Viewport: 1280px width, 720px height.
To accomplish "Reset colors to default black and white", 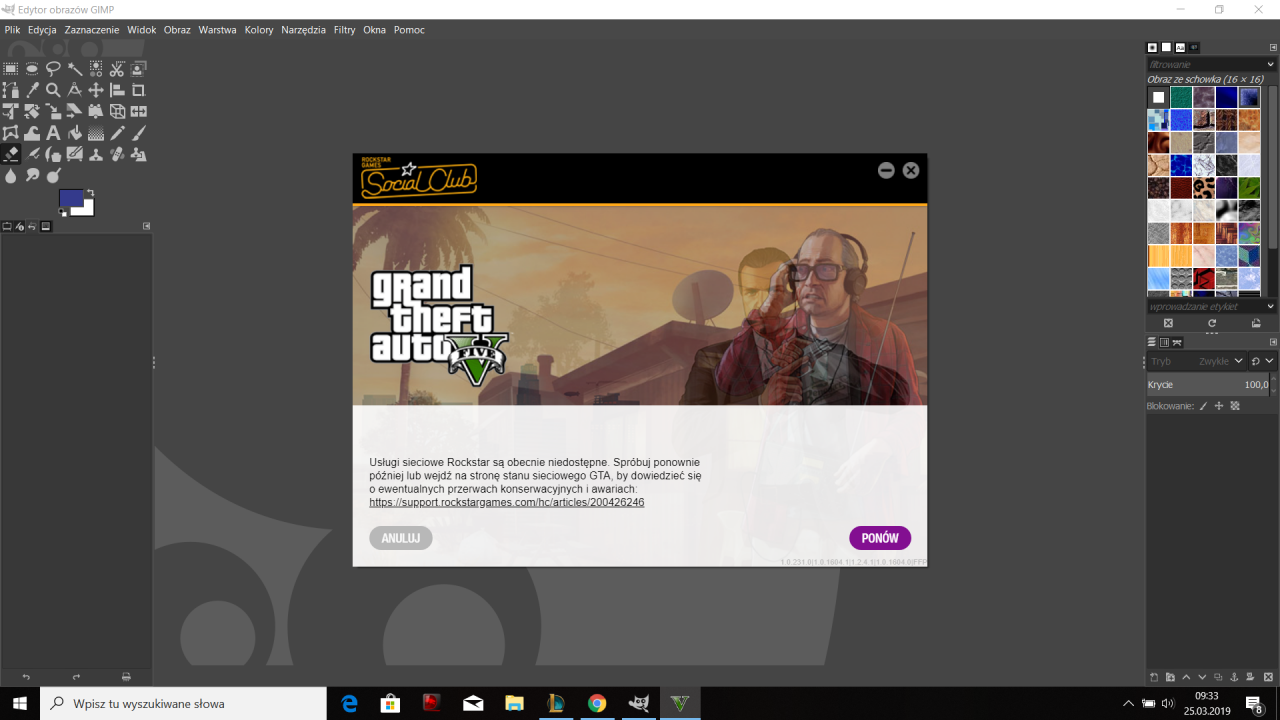I will coord(62,212).
